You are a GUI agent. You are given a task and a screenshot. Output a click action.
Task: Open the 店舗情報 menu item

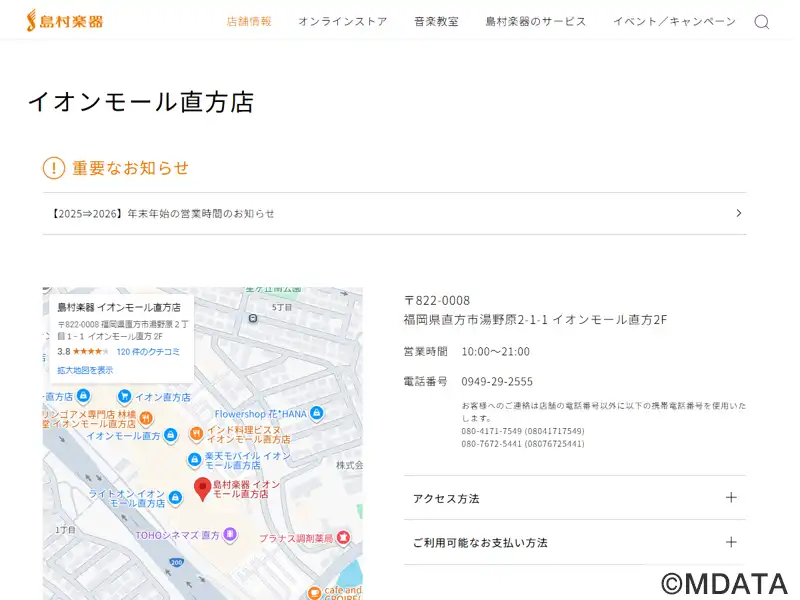pyautogui.click(x=249, y=21)
